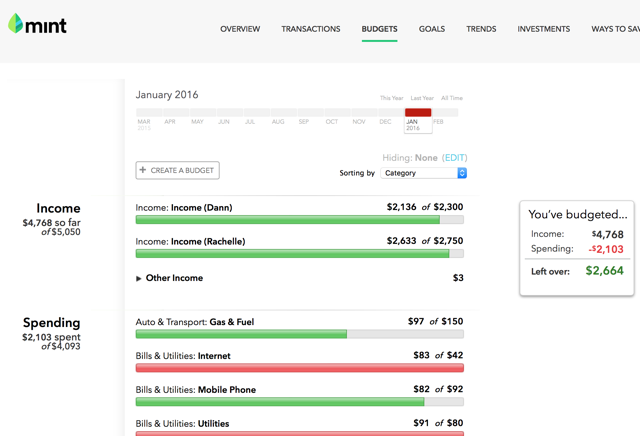Expand the Other Income row triangle

click(138, 278)
